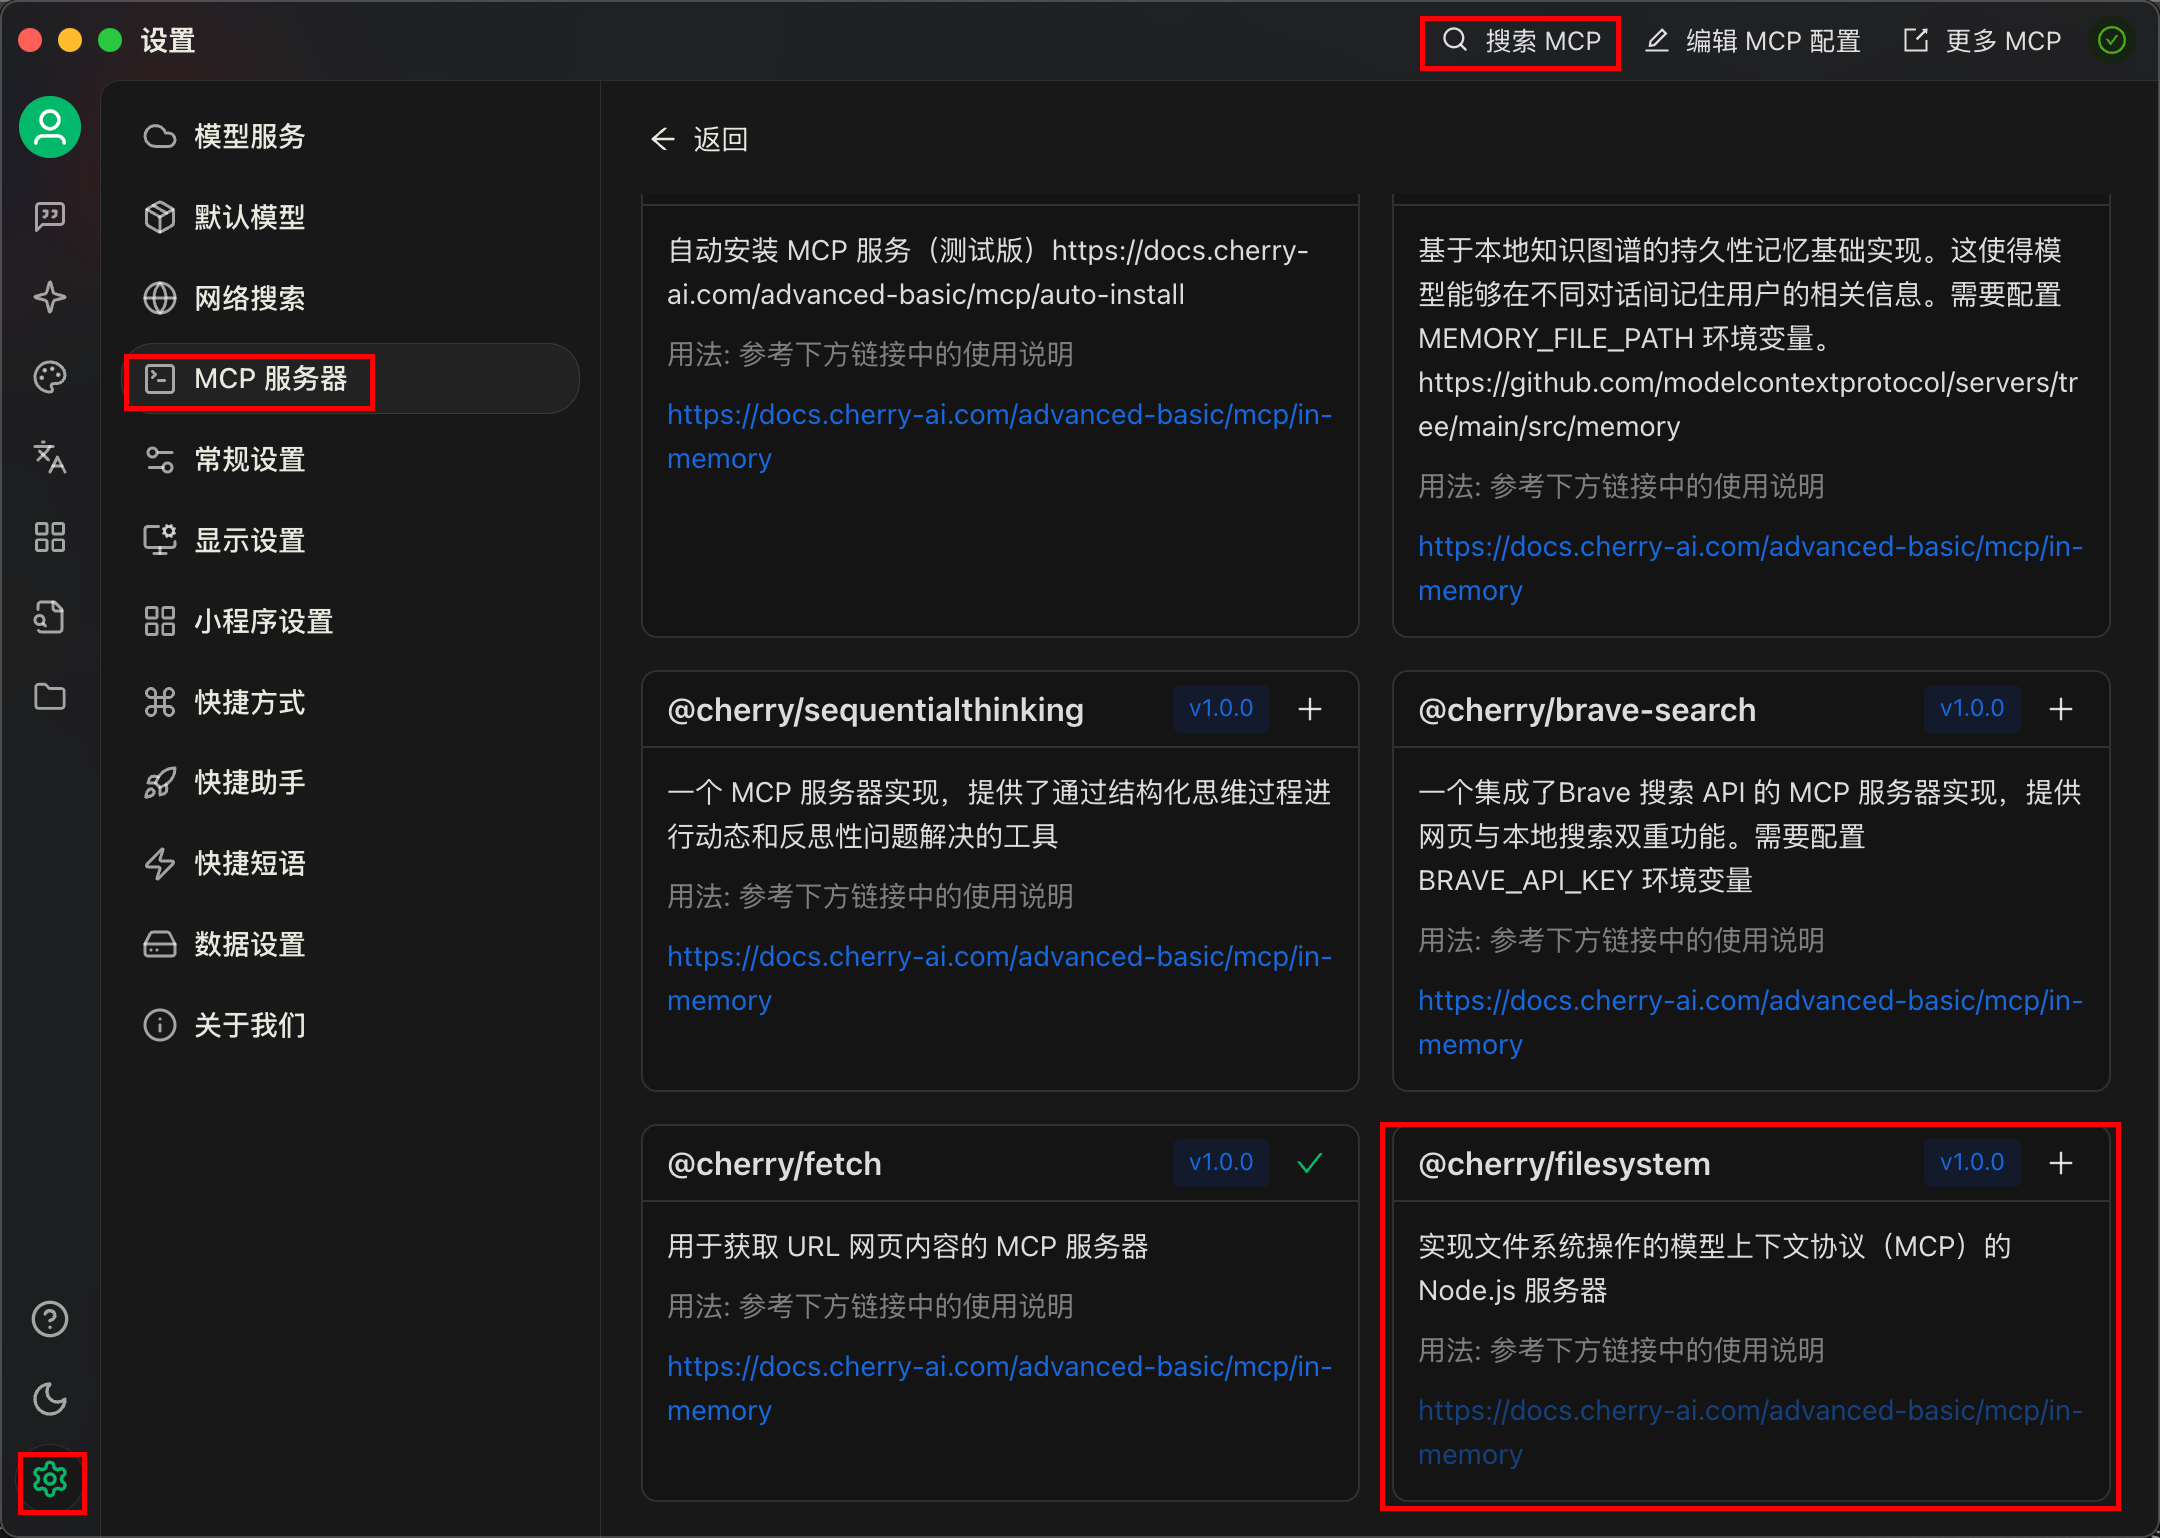Open docs link in memory knowledge-graph card
Viewport: 2160px width, 1538px height.
(x=1751, y=569)
